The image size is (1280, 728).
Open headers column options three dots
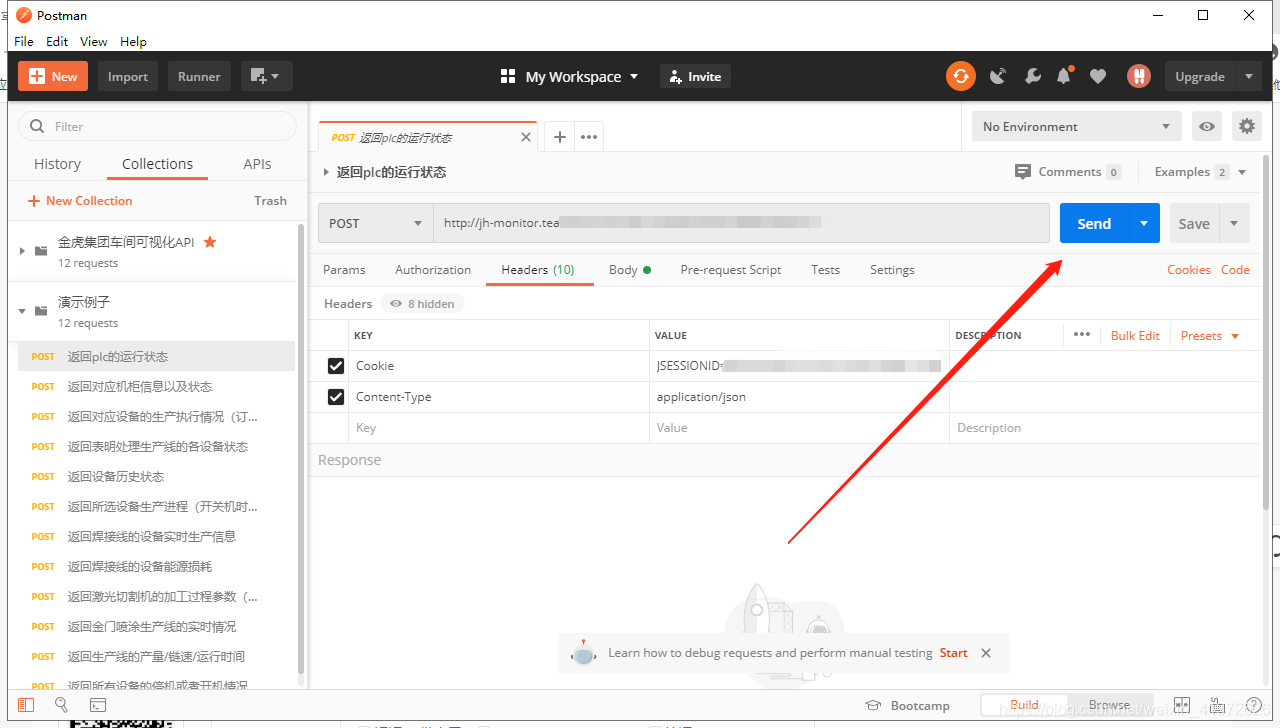tap(1082, 335)
